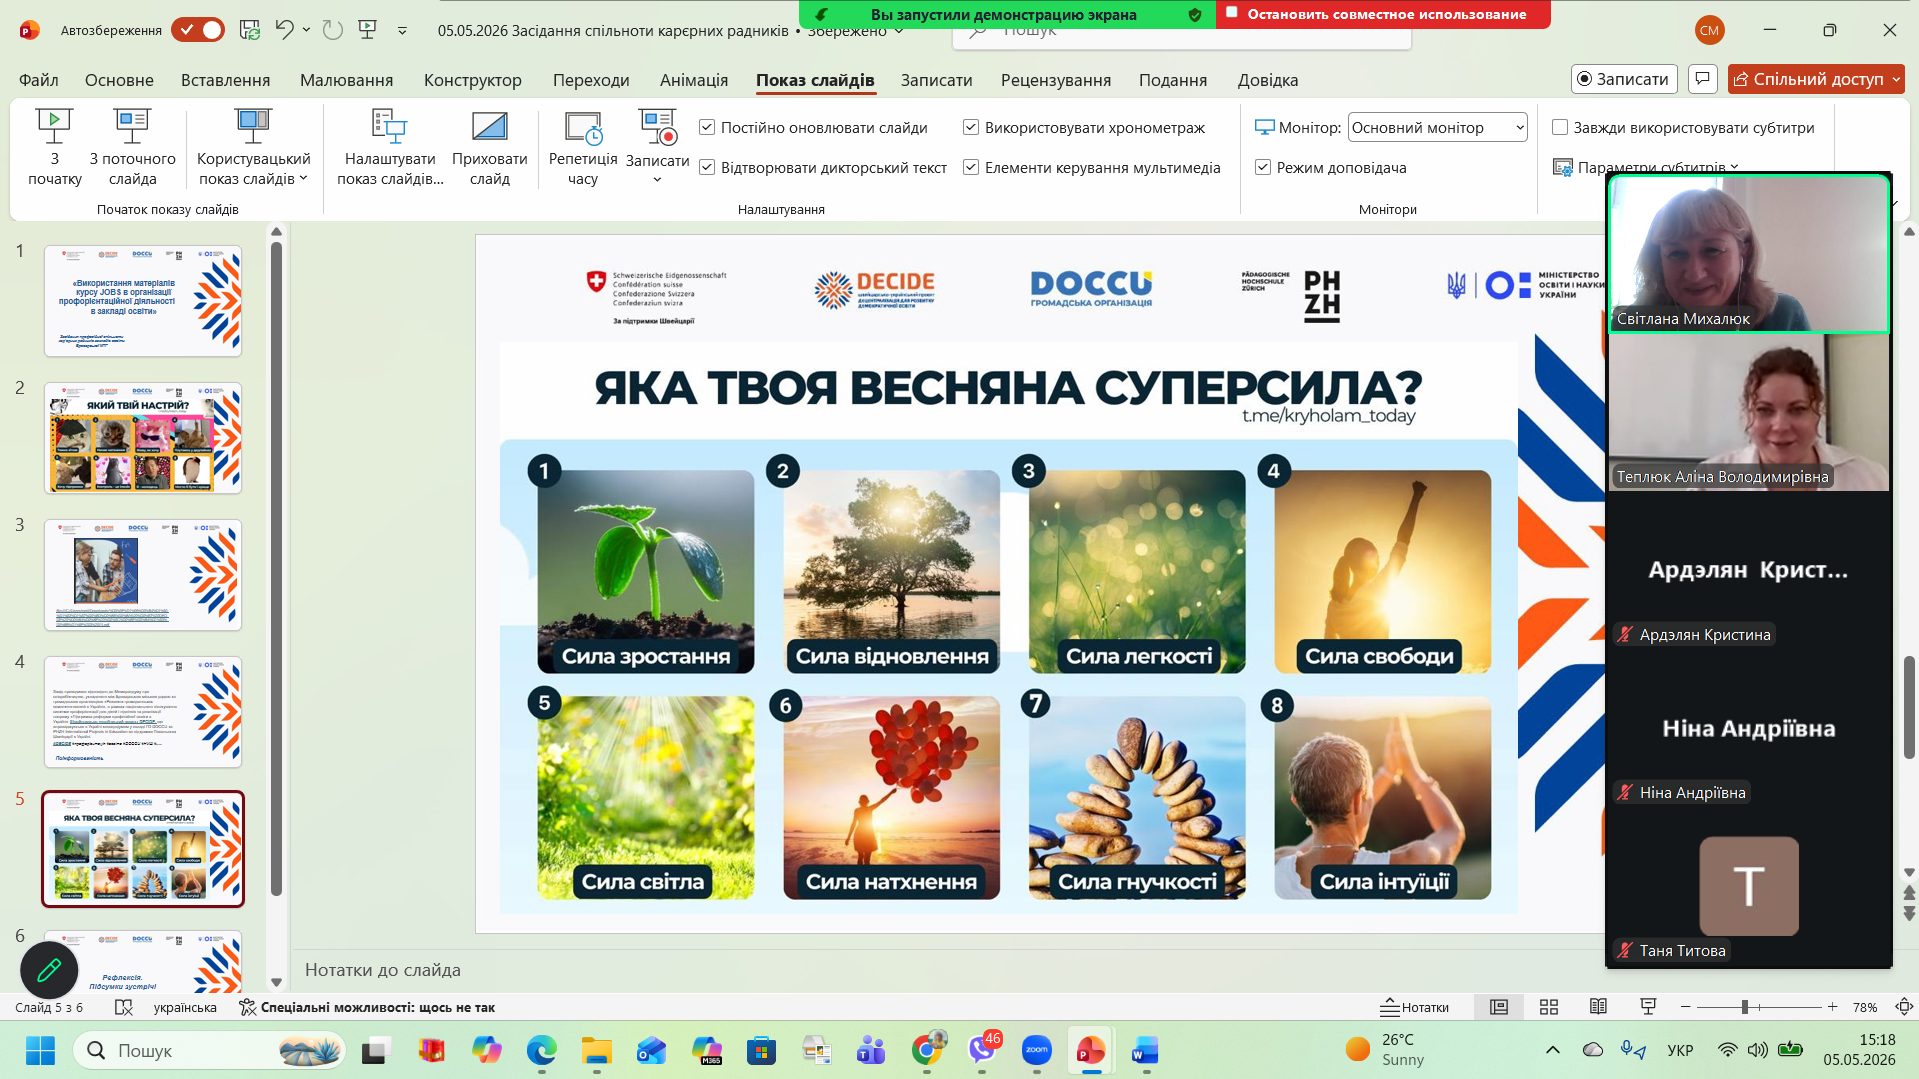
Task: Redo the last action
Action: [x=333, y=30]
